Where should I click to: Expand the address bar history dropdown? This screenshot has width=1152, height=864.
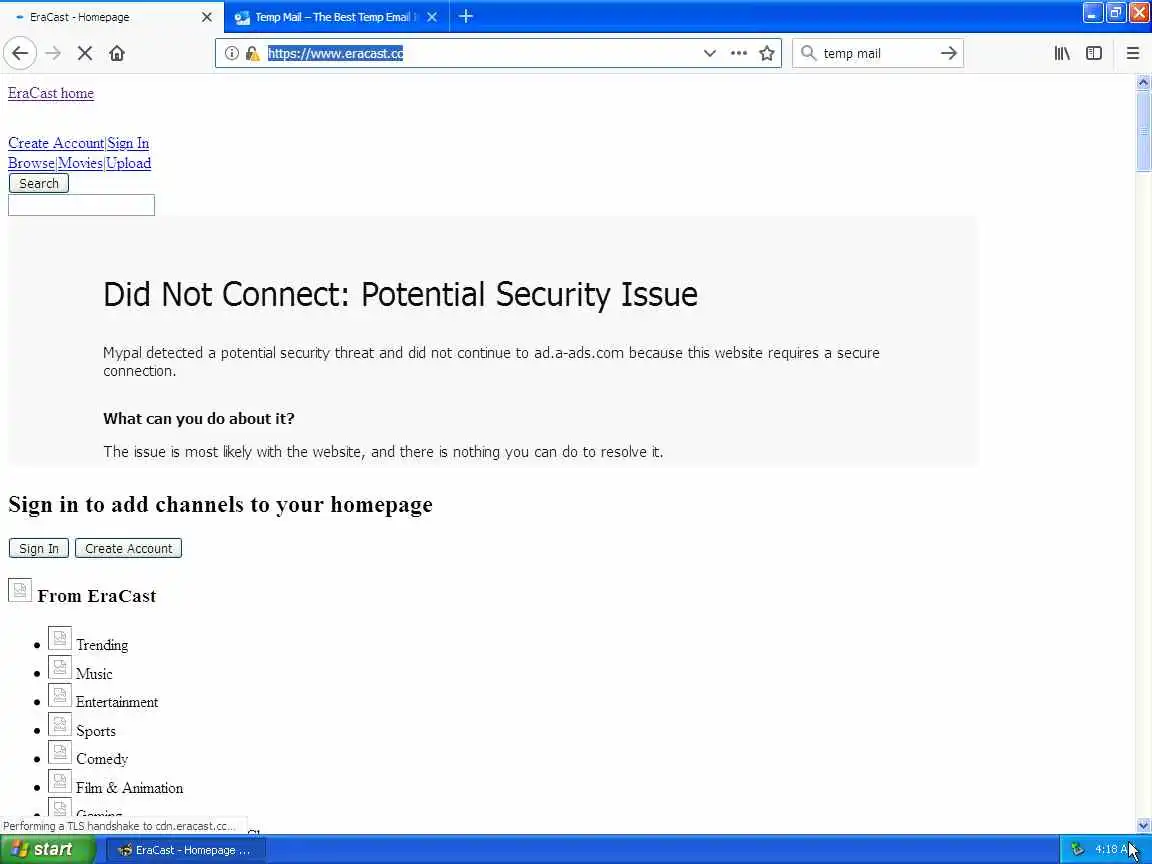point(709,53)
